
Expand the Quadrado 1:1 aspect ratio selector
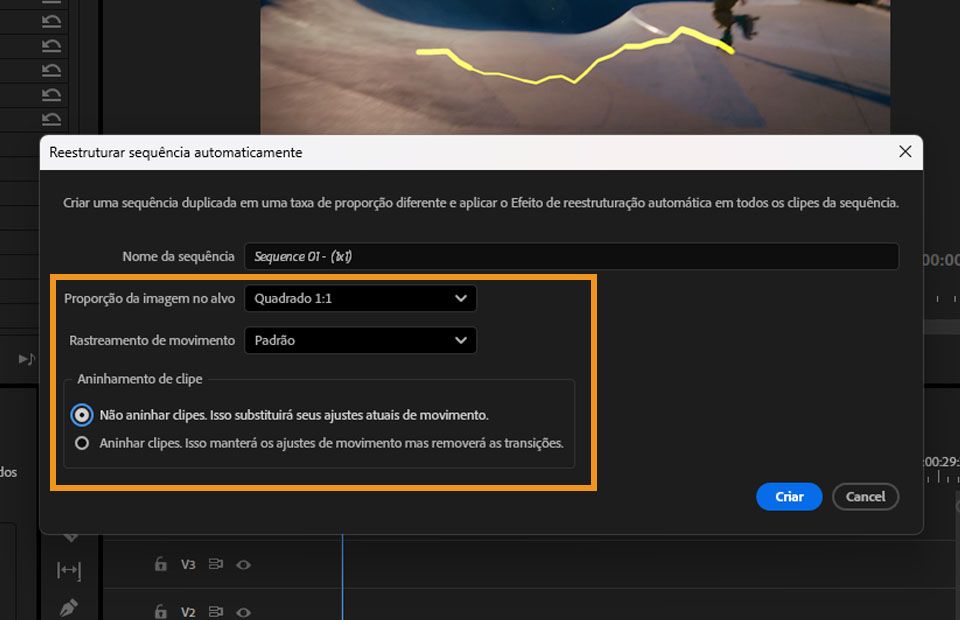pyautogui.click(x=460, y=298)
